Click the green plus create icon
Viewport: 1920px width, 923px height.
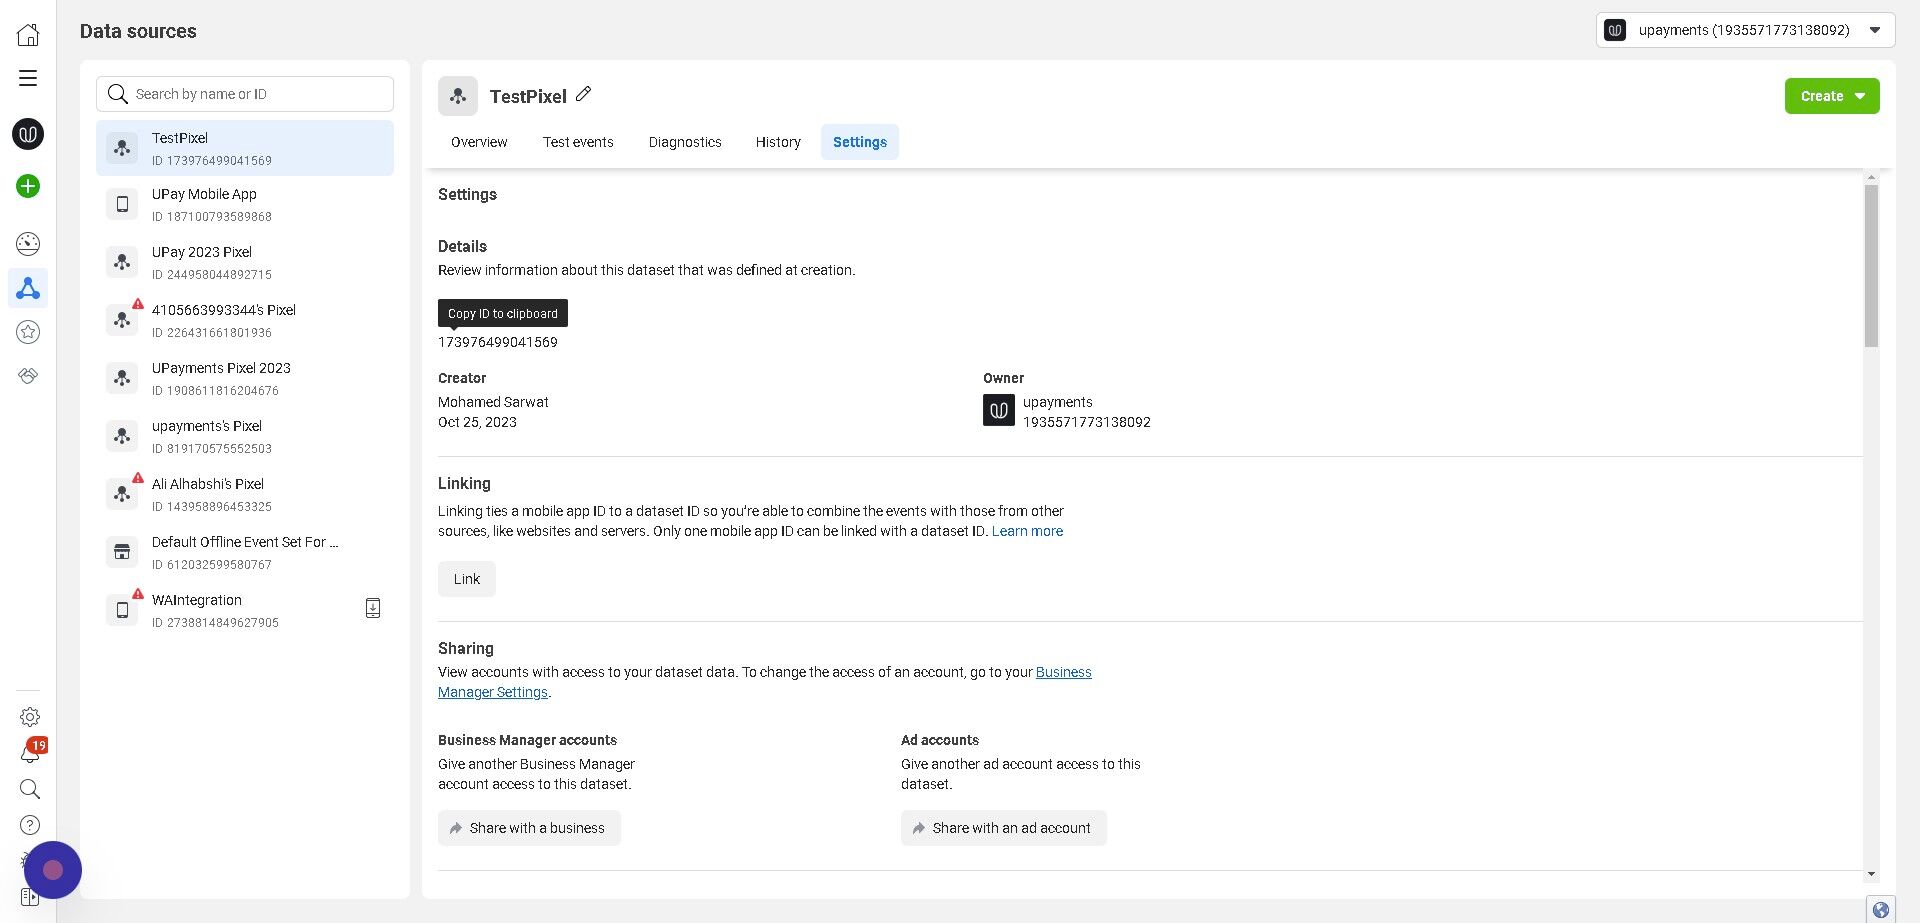click(x=28, y=186)
